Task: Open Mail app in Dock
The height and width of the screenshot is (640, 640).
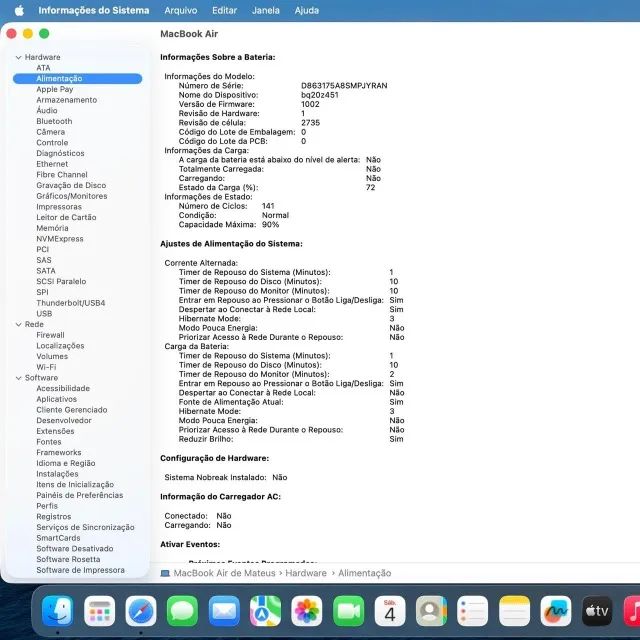Action: pyautogui.click(x=224, y=611)
